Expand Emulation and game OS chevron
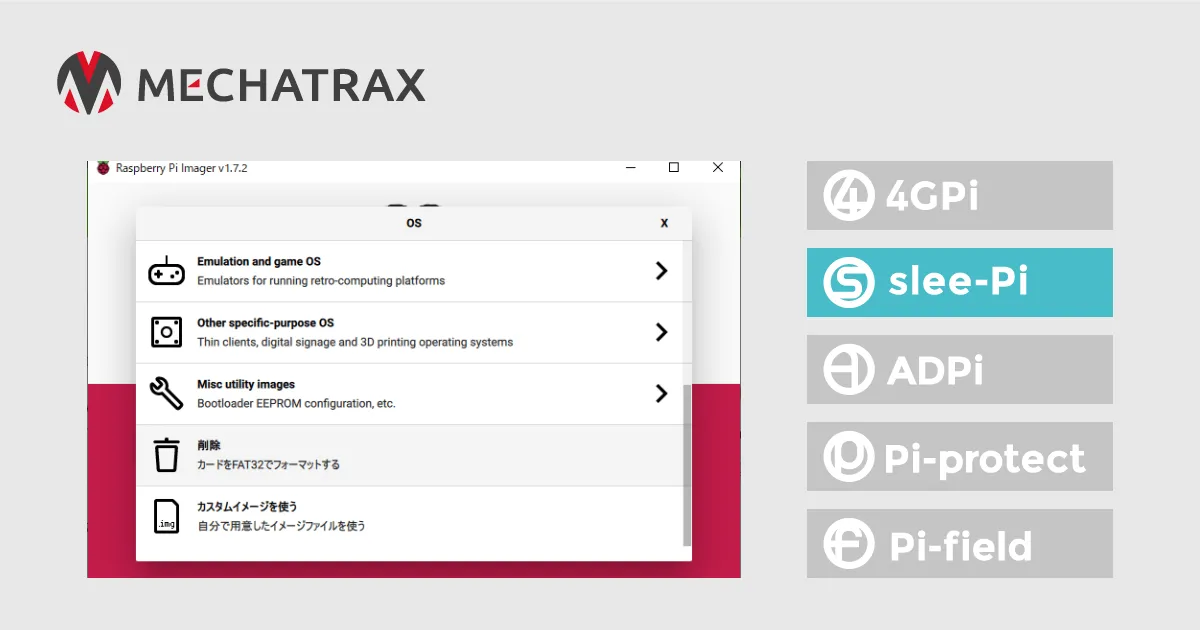1200x630 pixels. 661,271
